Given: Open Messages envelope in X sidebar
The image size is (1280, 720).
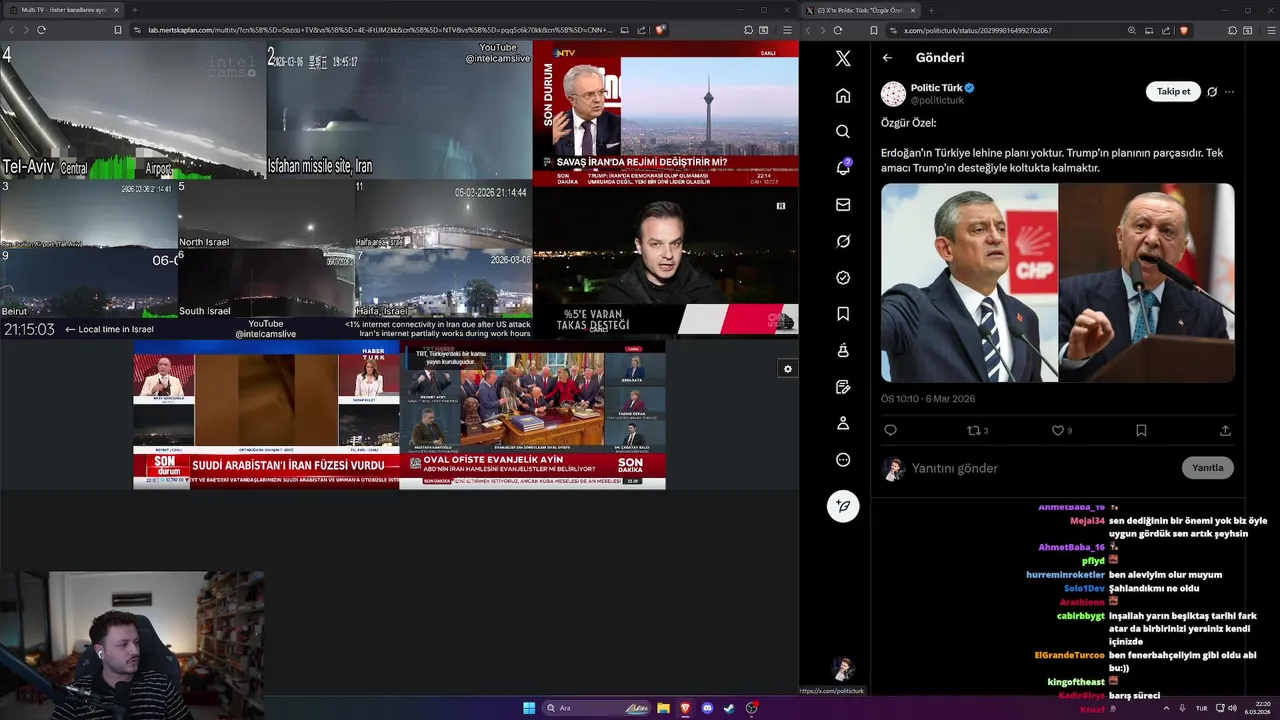Looking at the screenshot, I should [x=843, y=205].
